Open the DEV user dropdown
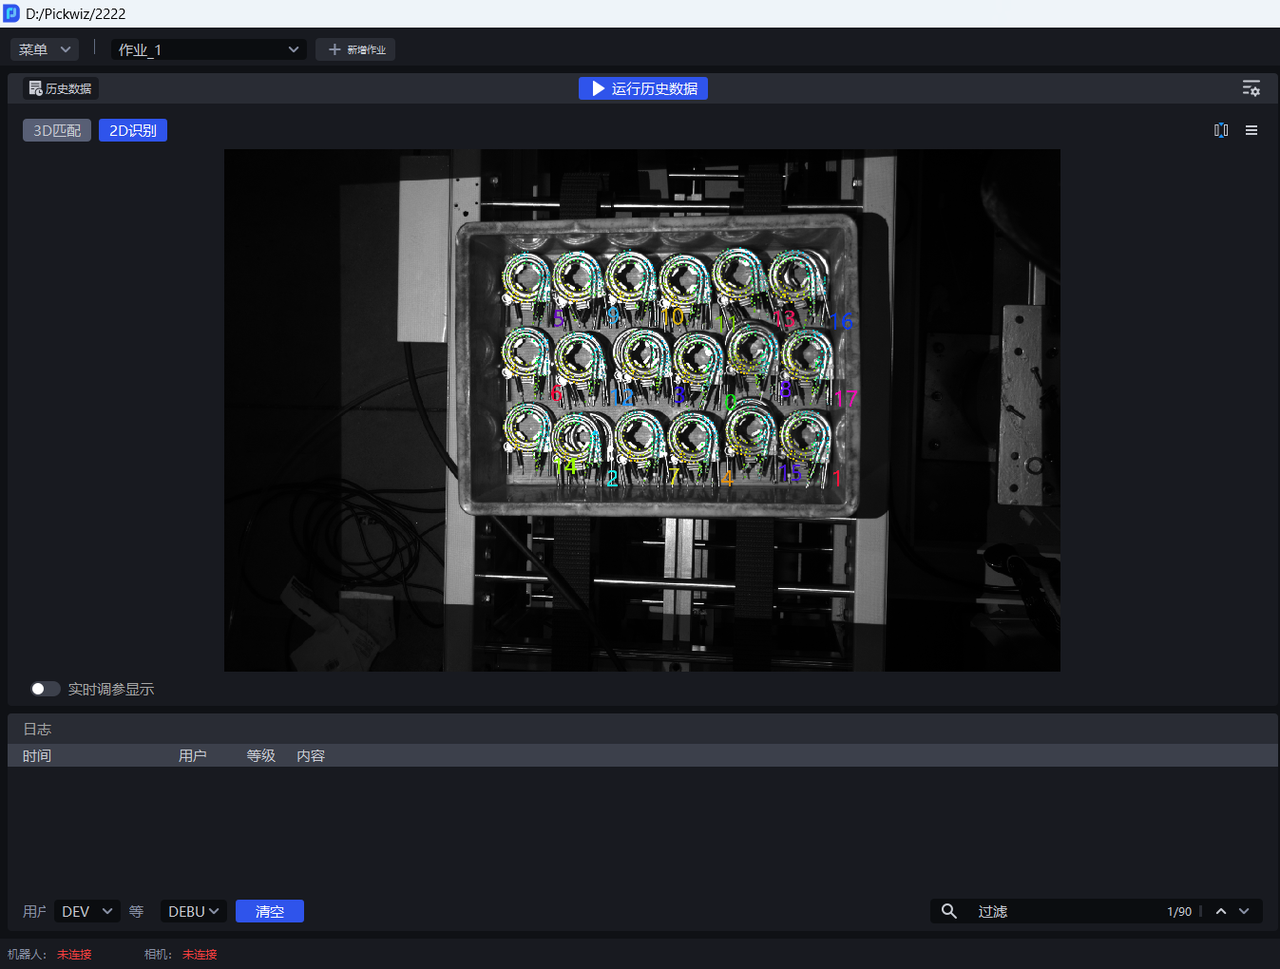Screen dimensions: 1280x969 coord(87,911)
